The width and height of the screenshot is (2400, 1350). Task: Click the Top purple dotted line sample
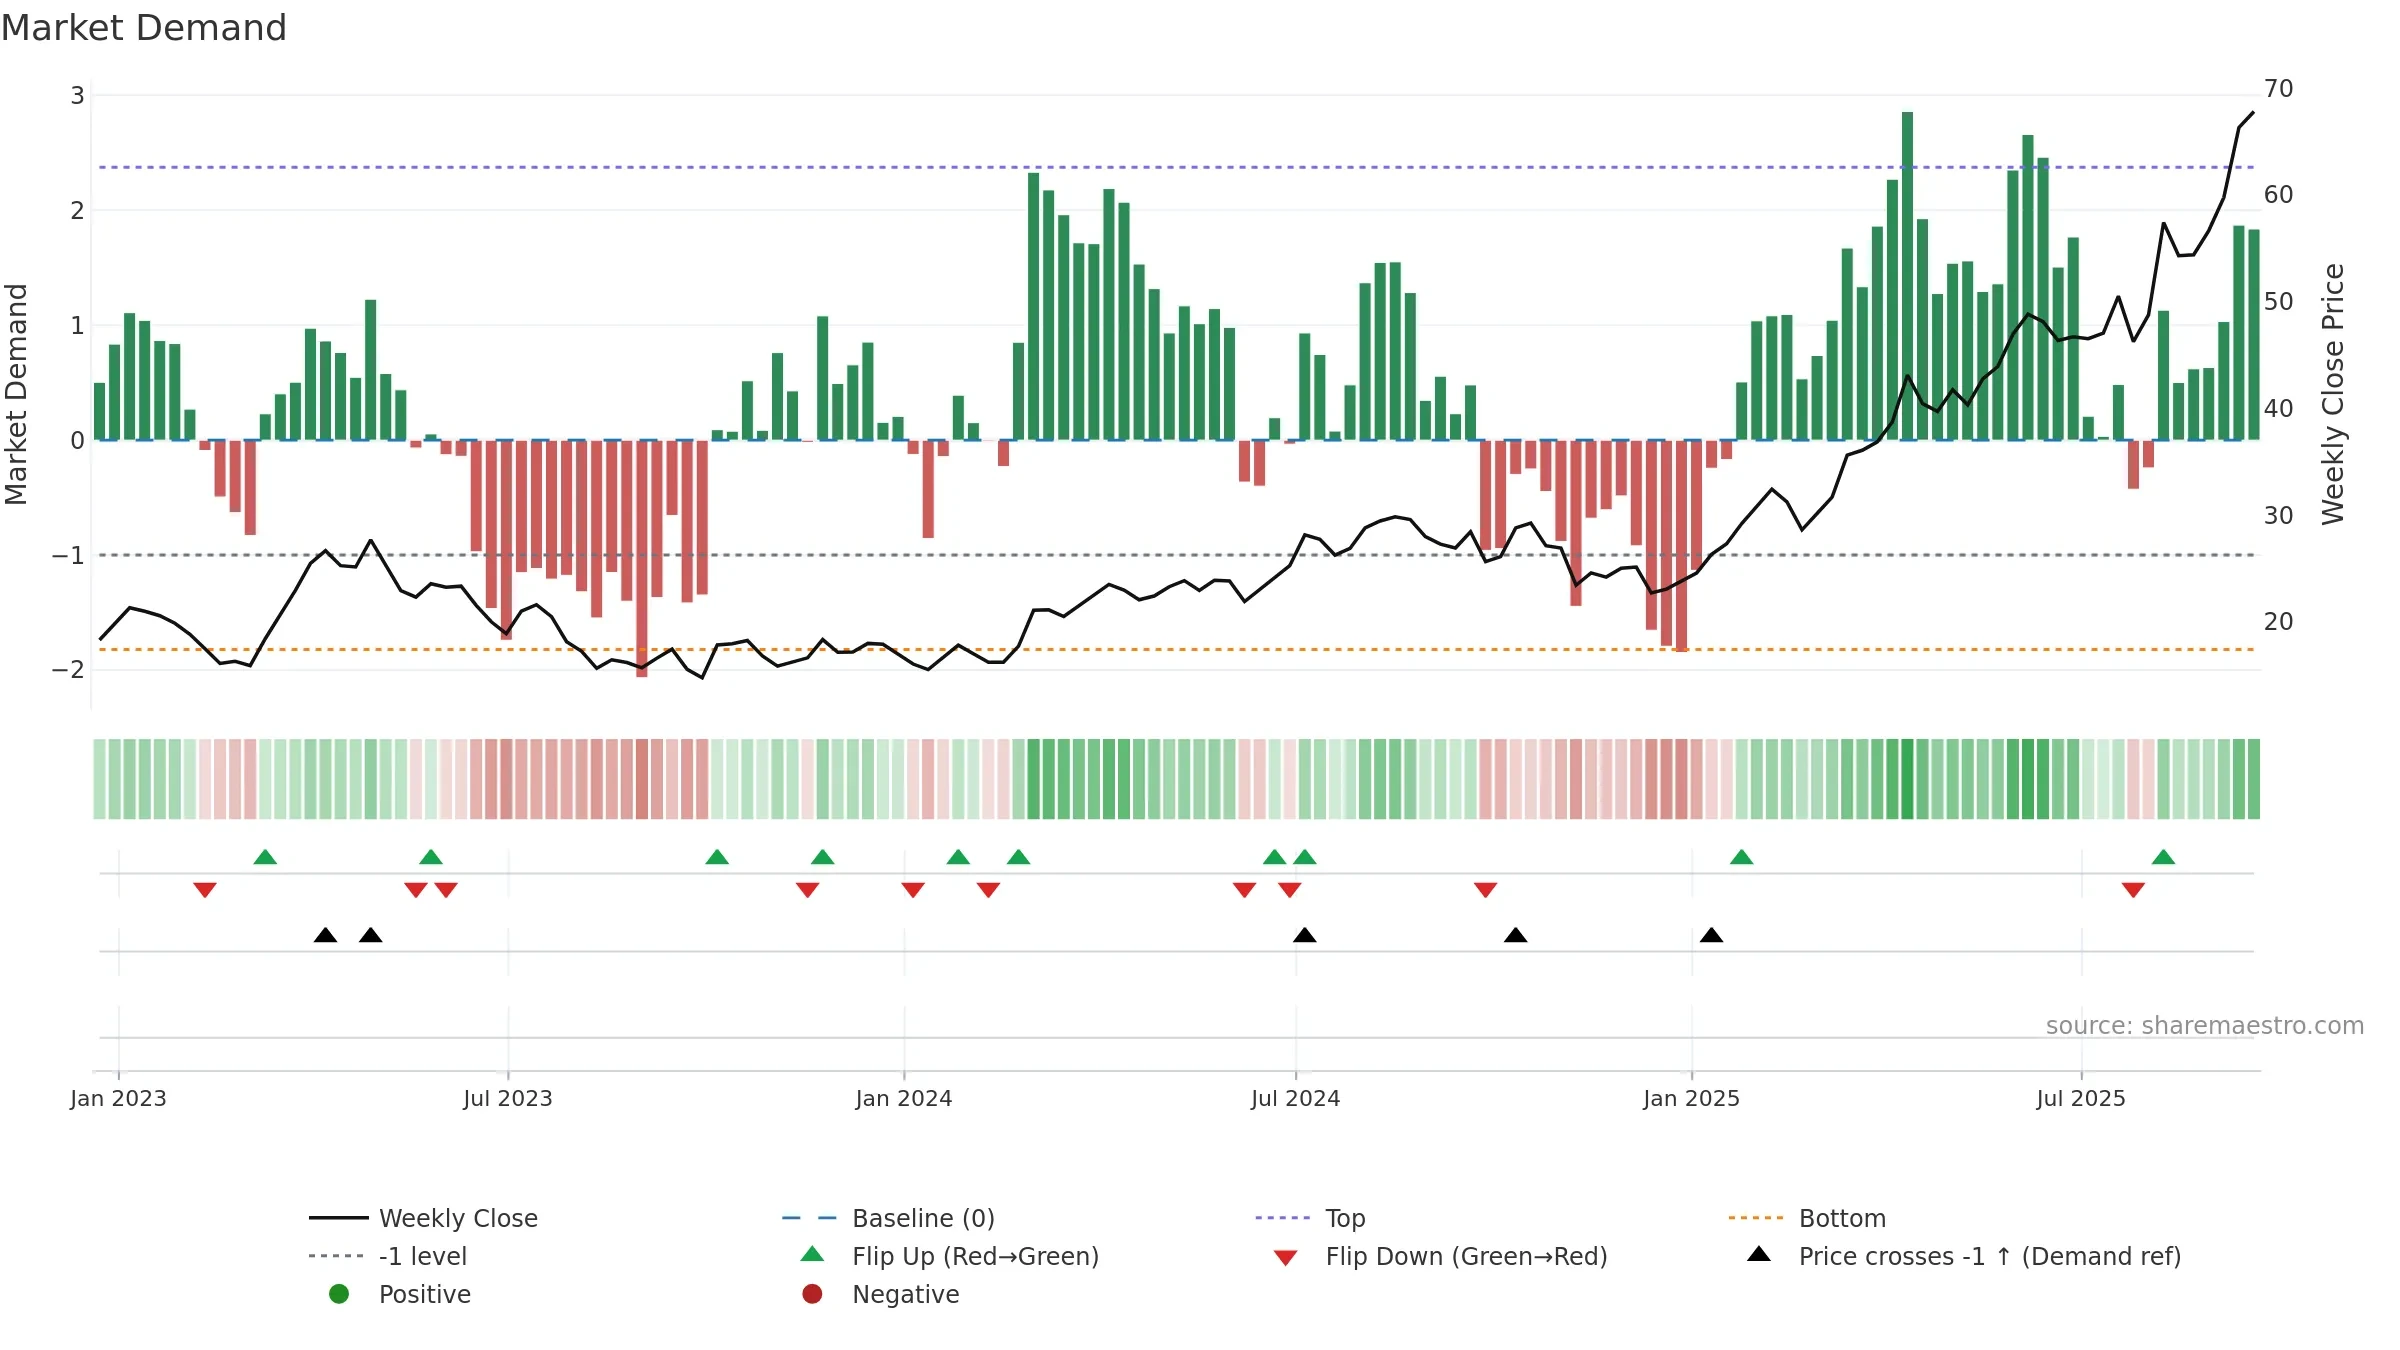[x=1283, y=1218]
